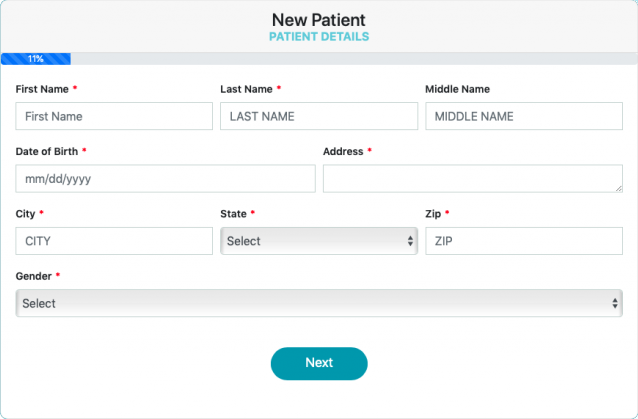This screenshot has height=419, width=638.
Task: Click the First Name label
Action: [42, 89]
